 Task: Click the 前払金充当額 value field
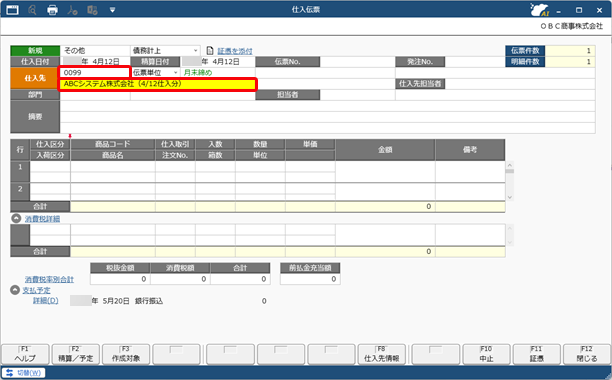pyautogui.click(x=310, y=279)
